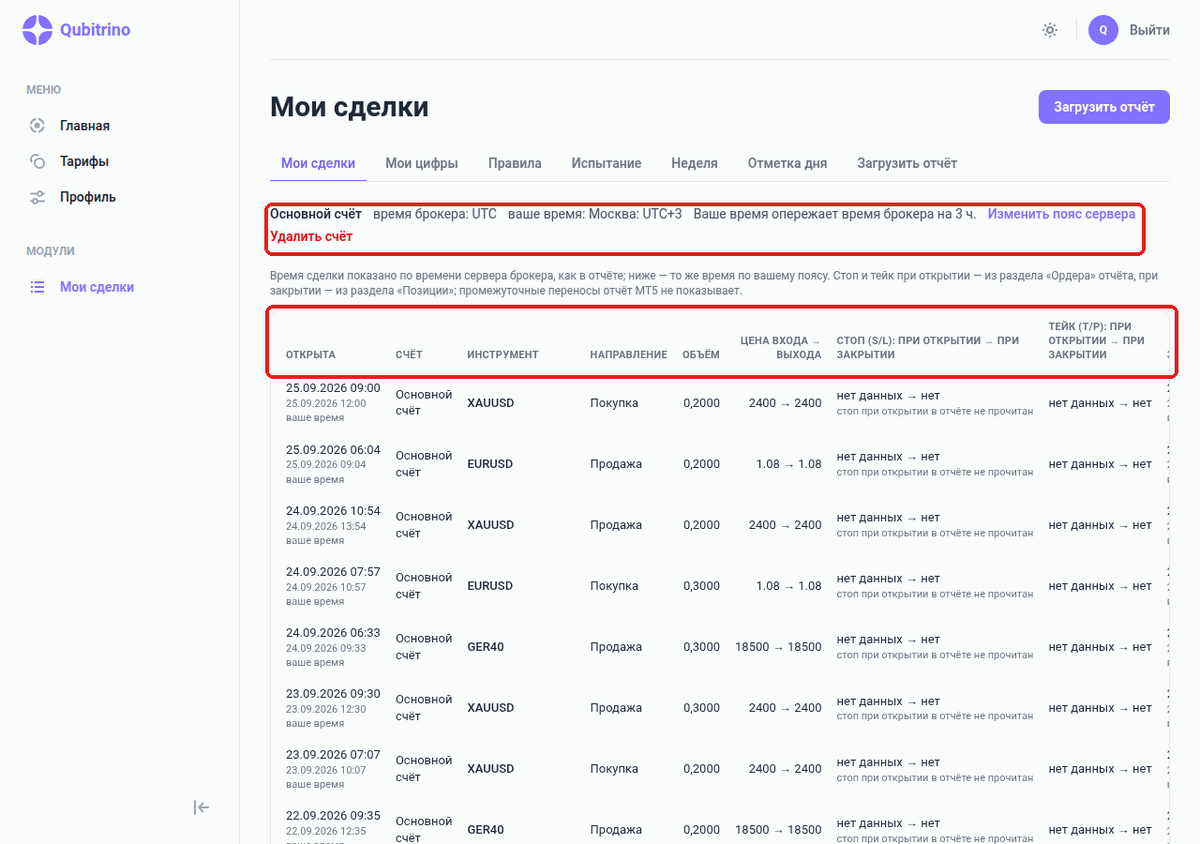Click the Цена входа → выхода header

[781, 348]
